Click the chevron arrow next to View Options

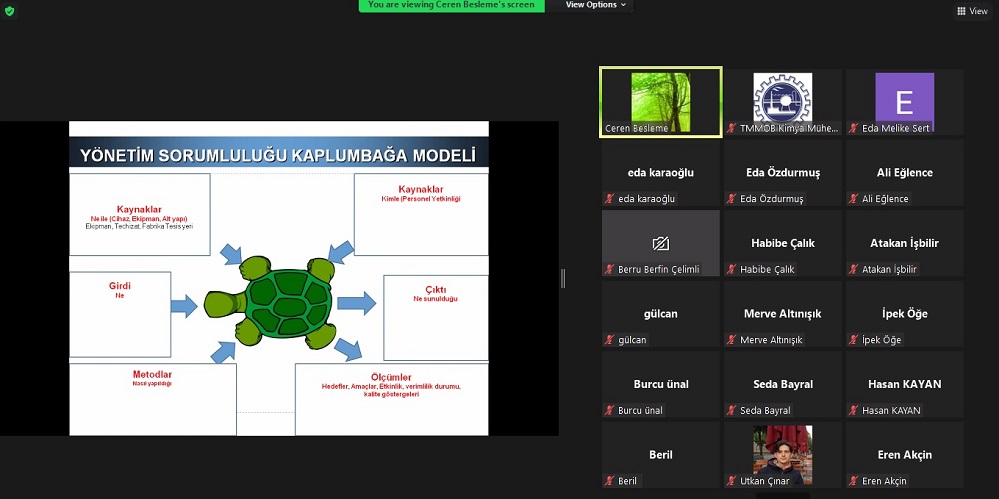(x=624, y=5)
